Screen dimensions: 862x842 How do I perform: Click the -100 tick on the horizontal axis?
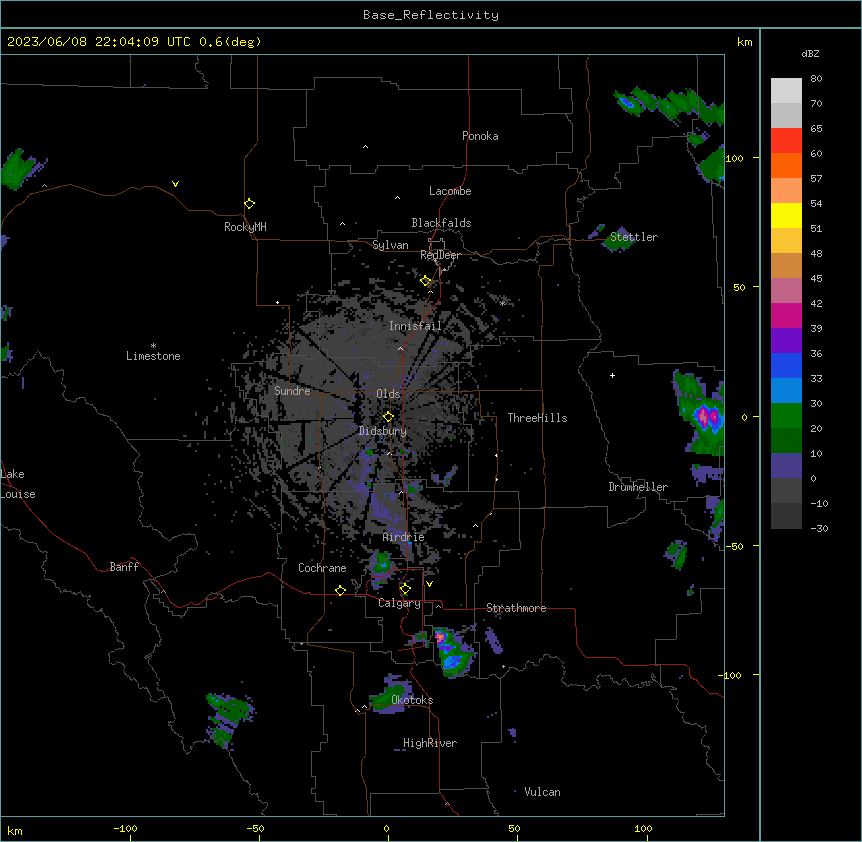click(125, 828)
